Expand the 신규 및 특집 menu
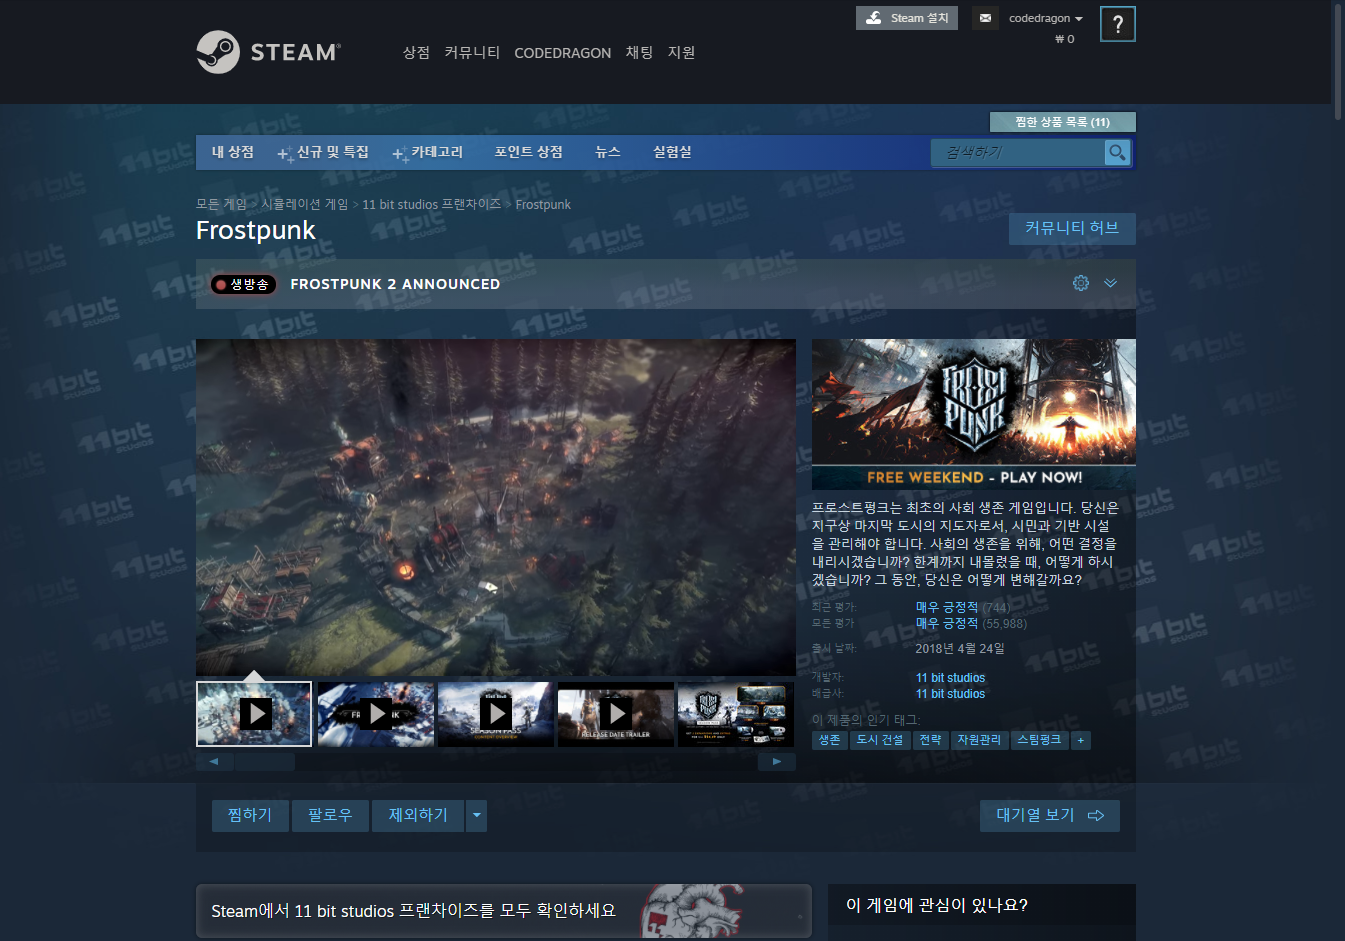The height and width of the screenshot is (941, 1345). [x=323, y=152]
